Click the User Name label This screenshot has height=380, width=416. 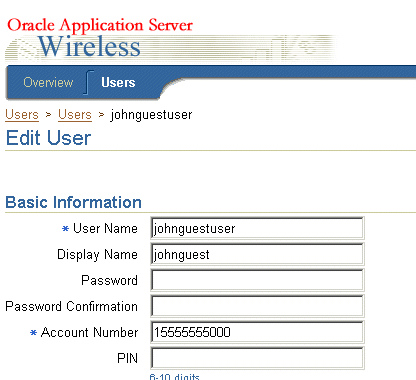pos(105,229)
